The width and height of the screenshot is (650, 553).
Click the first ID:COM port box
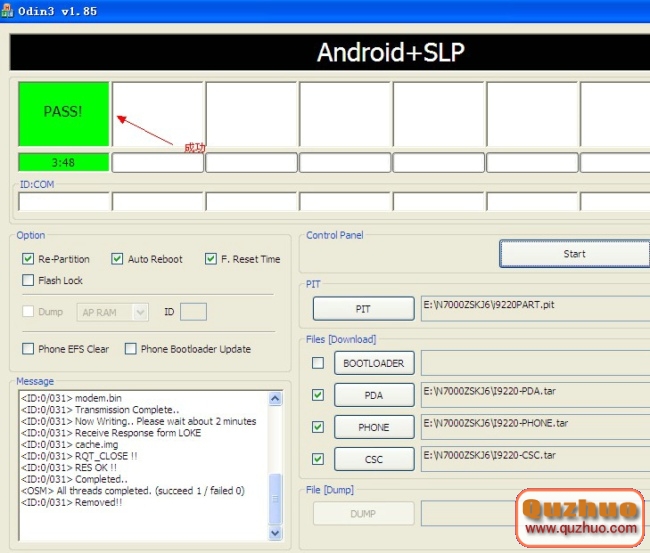pos(64,202)
